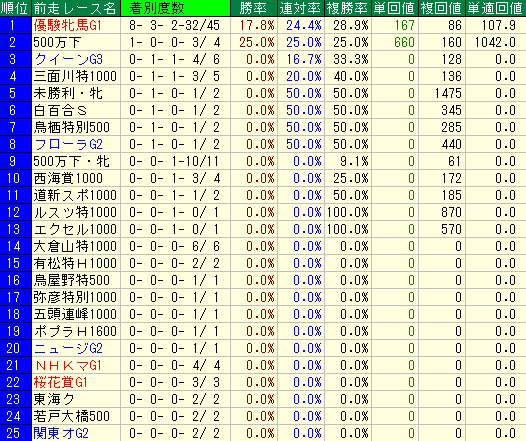Click the 順位 column header
Viewport: 526px width, 441px height.
pos(15,8)
